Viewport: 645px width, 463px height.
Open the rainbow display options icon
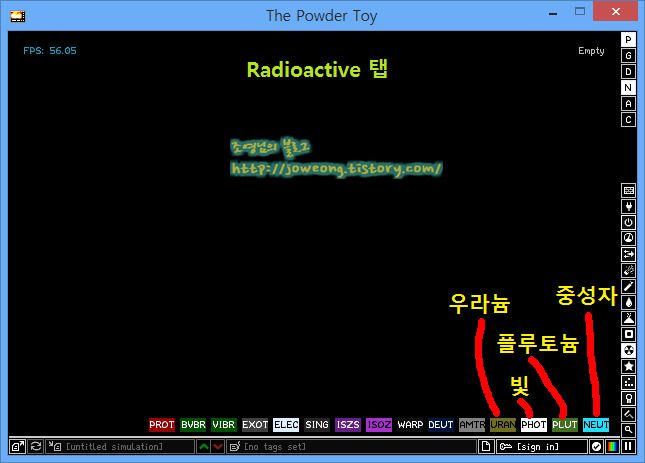(x=612, y=447)
